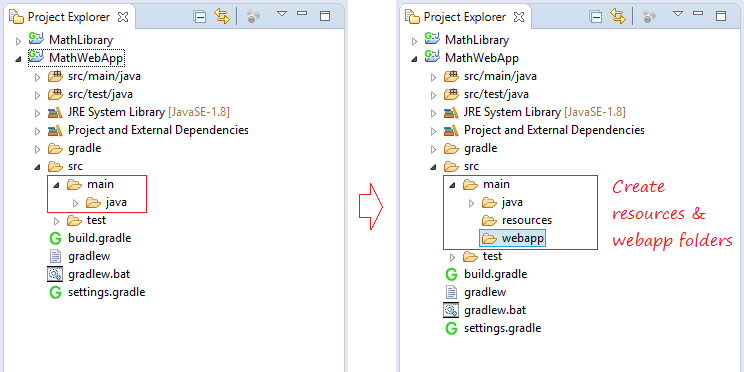The image size is (744, 372).
Task: Toggle Link with Editor in left panel
Action: 222,17
